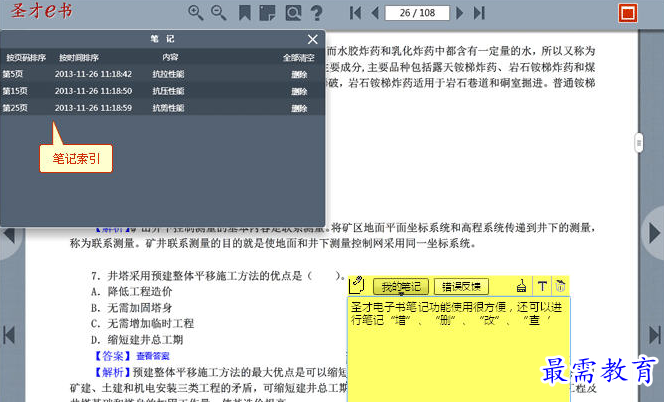Jump to last page with right edge icon

654,335
